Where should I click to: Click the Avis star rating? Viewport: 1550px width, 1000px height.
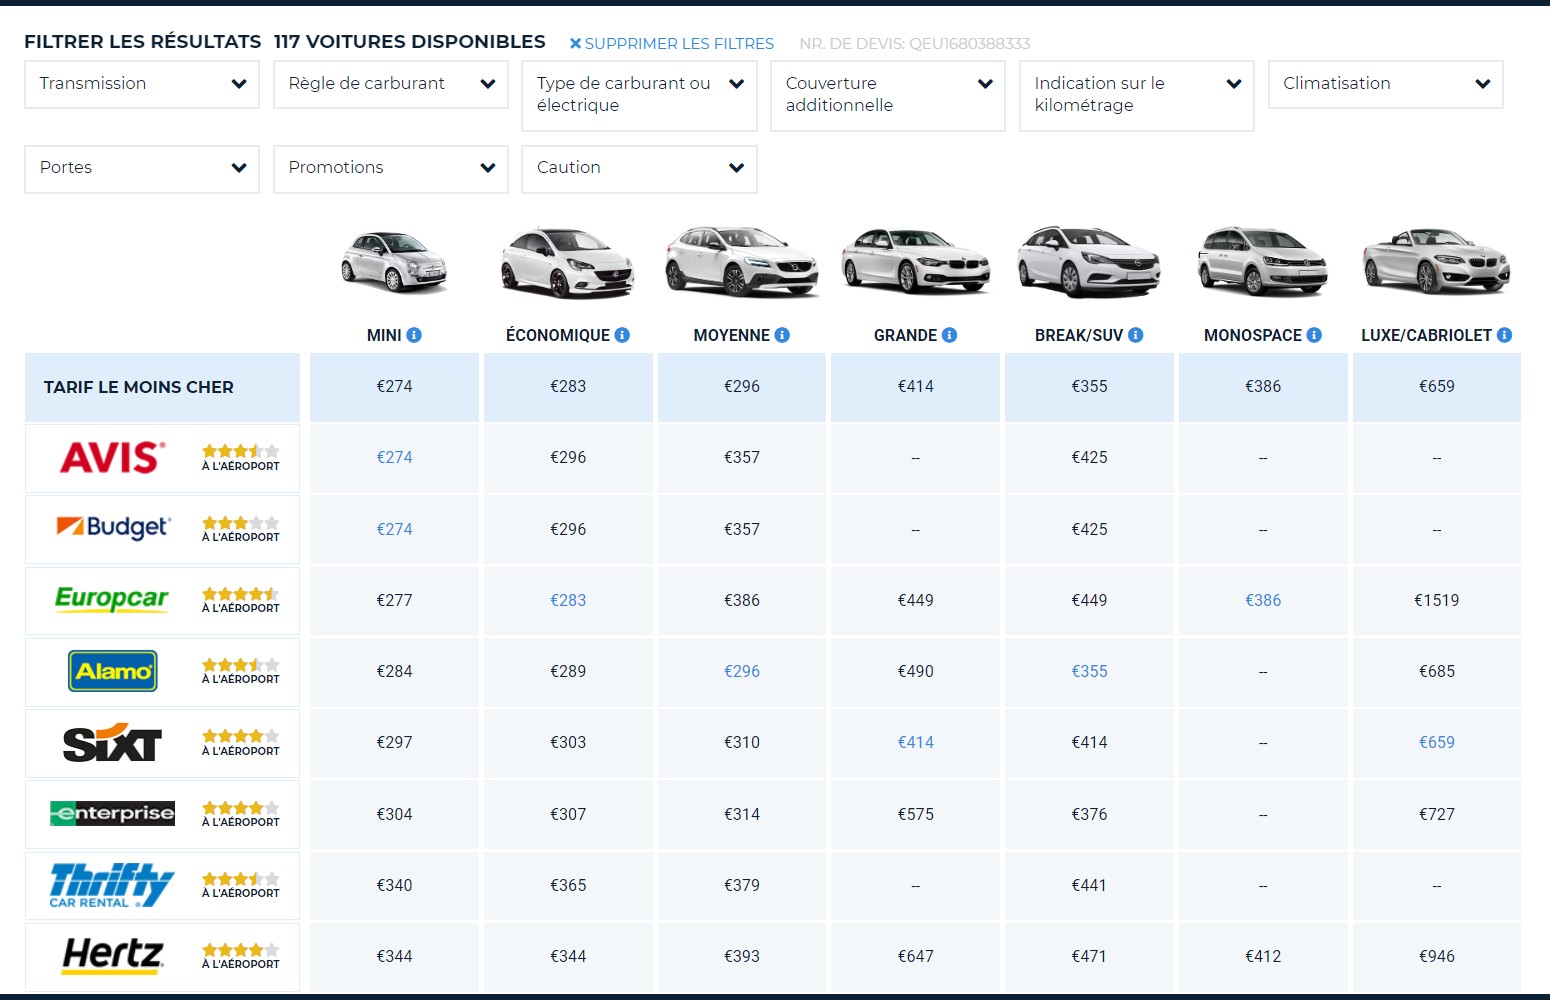[240, 451]
